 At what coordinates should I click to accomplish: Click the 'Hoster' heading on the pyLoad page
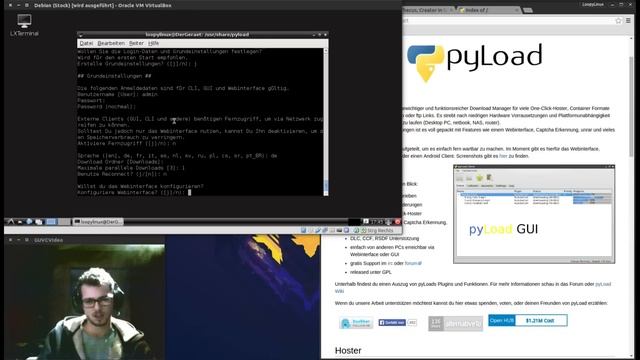pos(348,350)
